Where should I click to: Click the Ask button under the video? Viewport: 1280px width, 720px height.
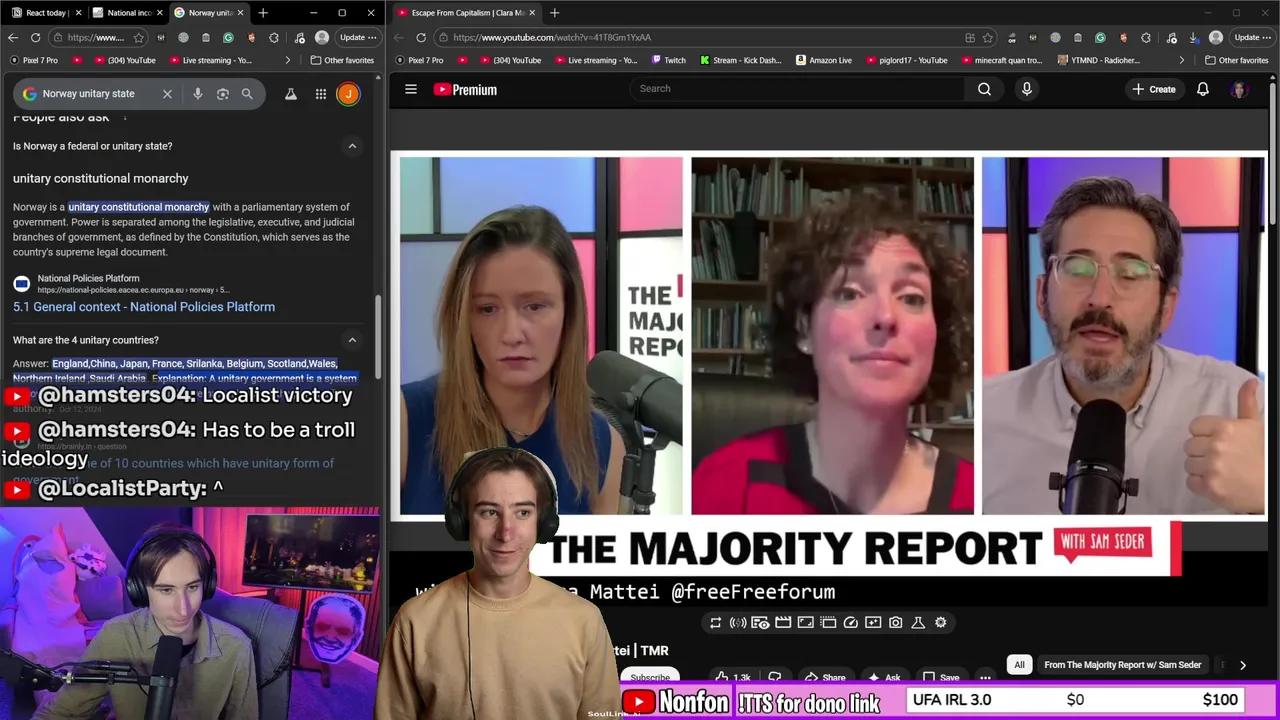884,677
